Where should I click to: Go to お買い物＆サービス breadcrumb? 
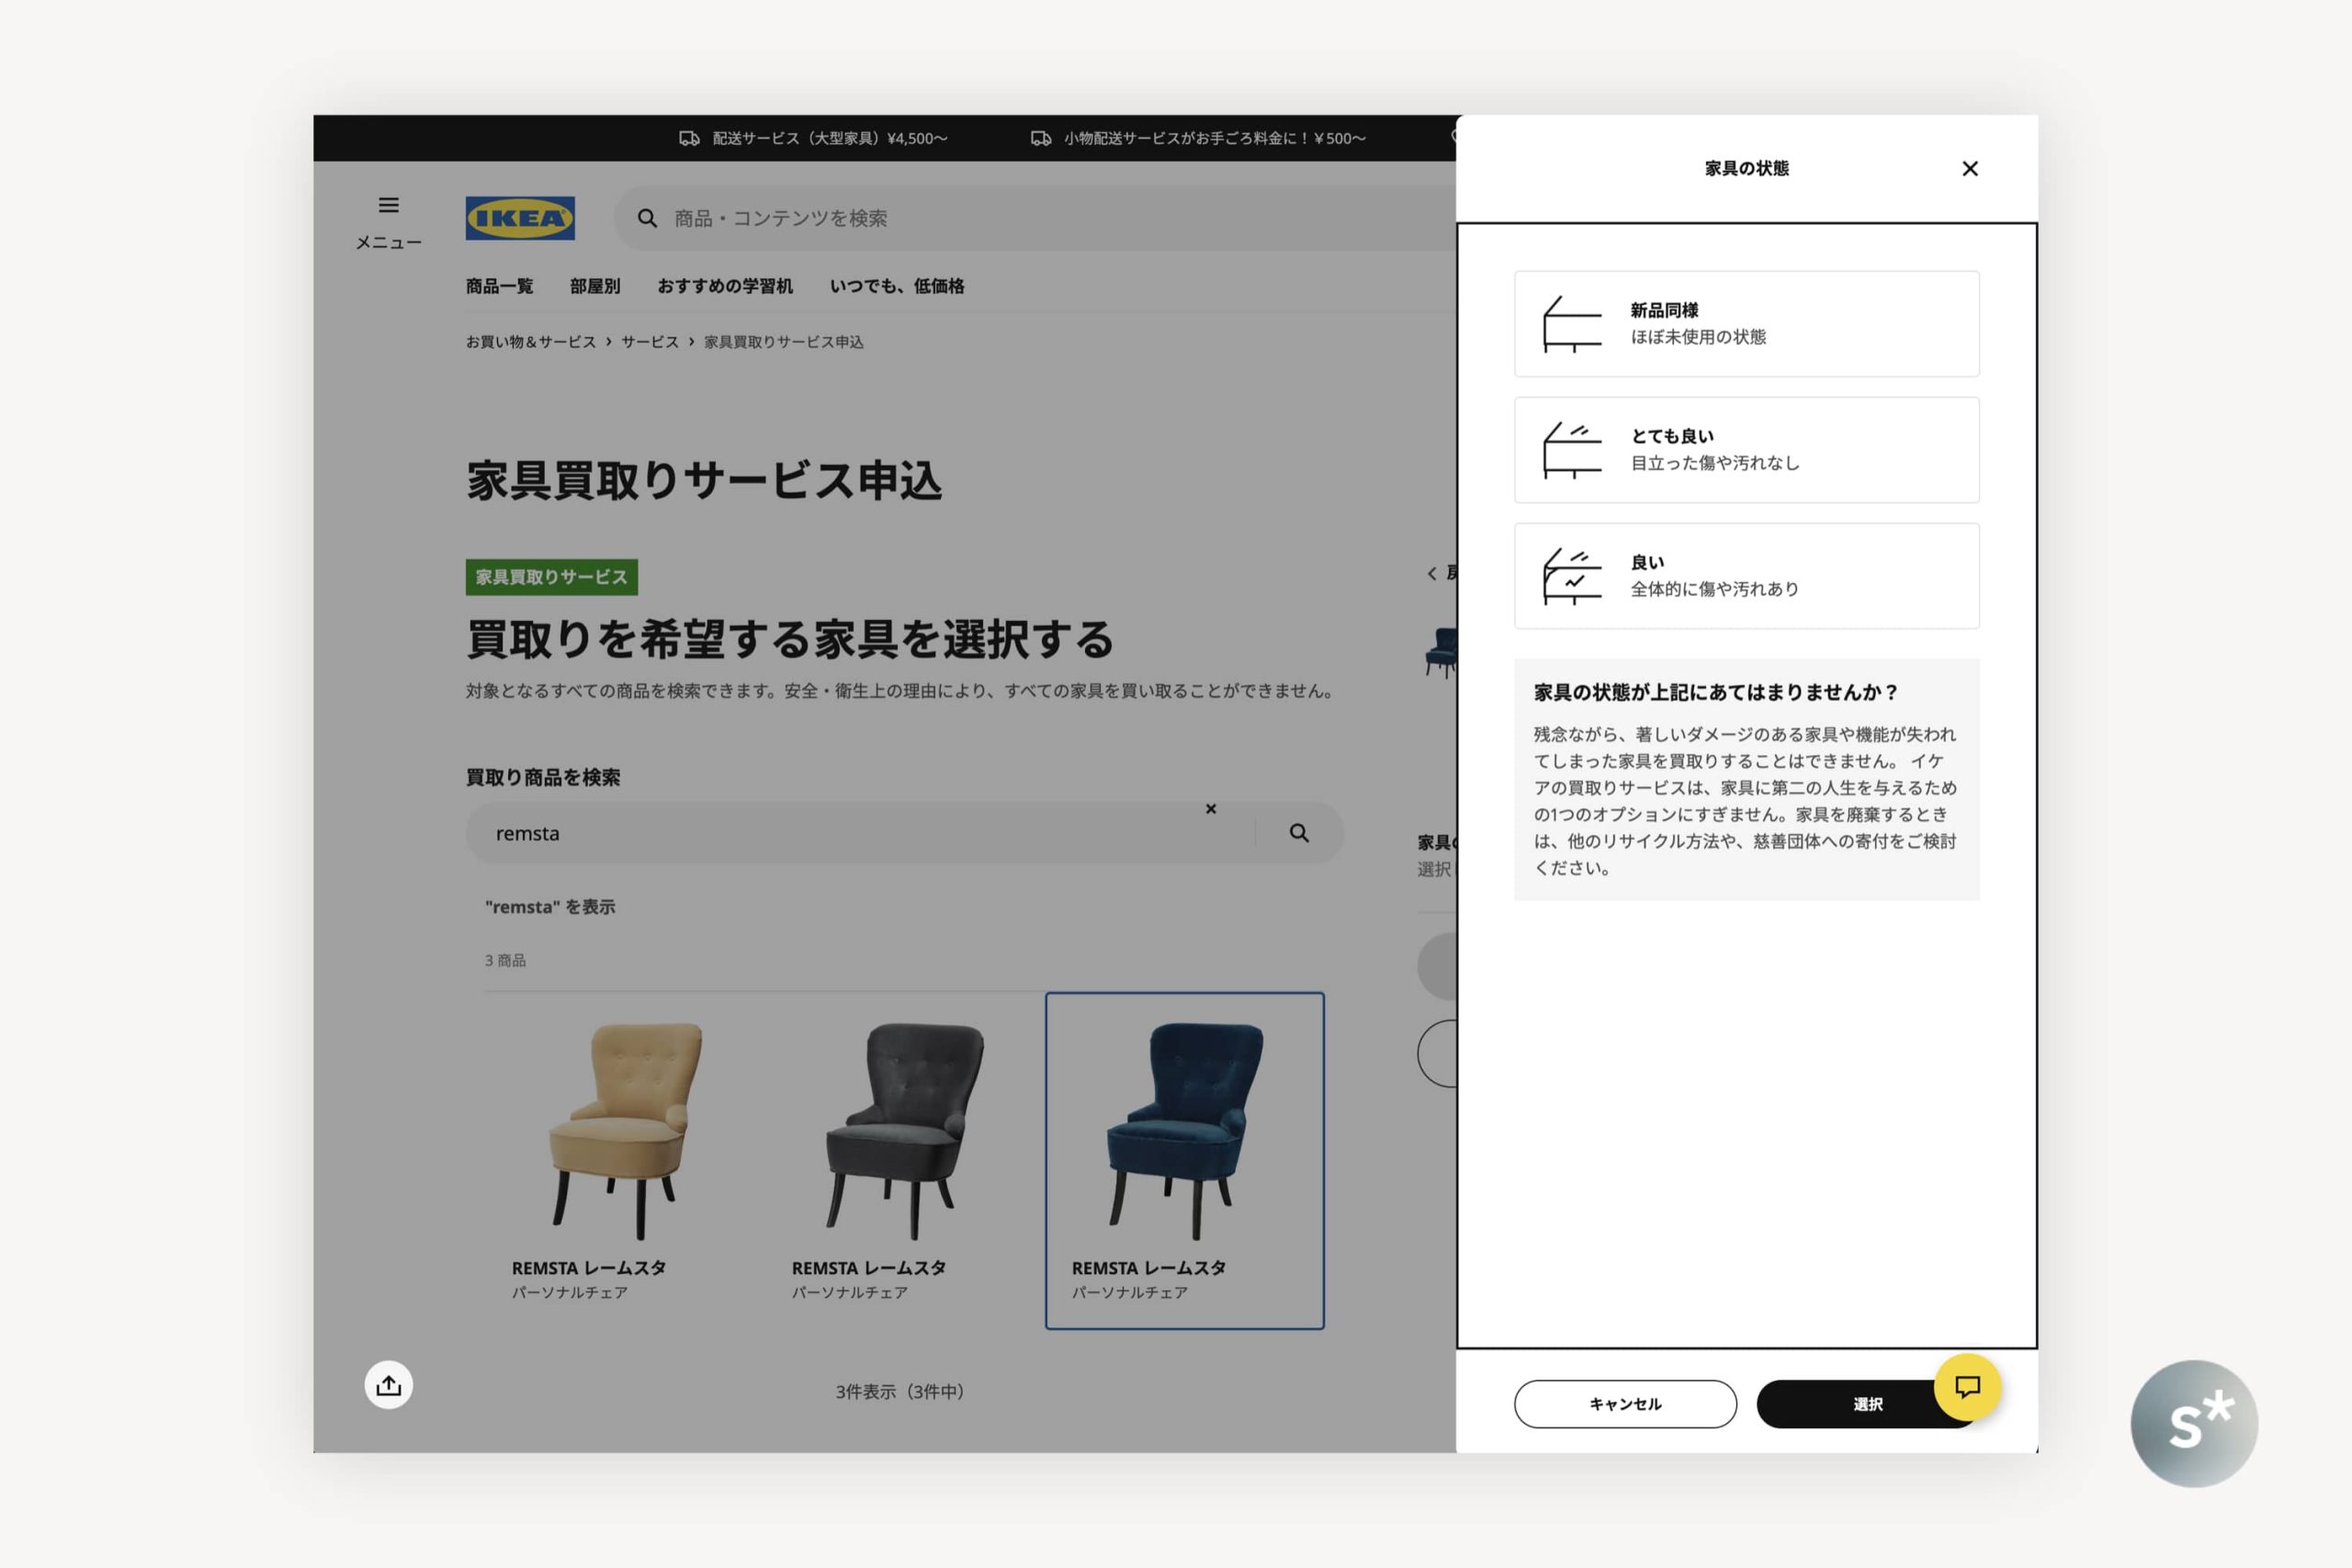[x=530, y=342]
